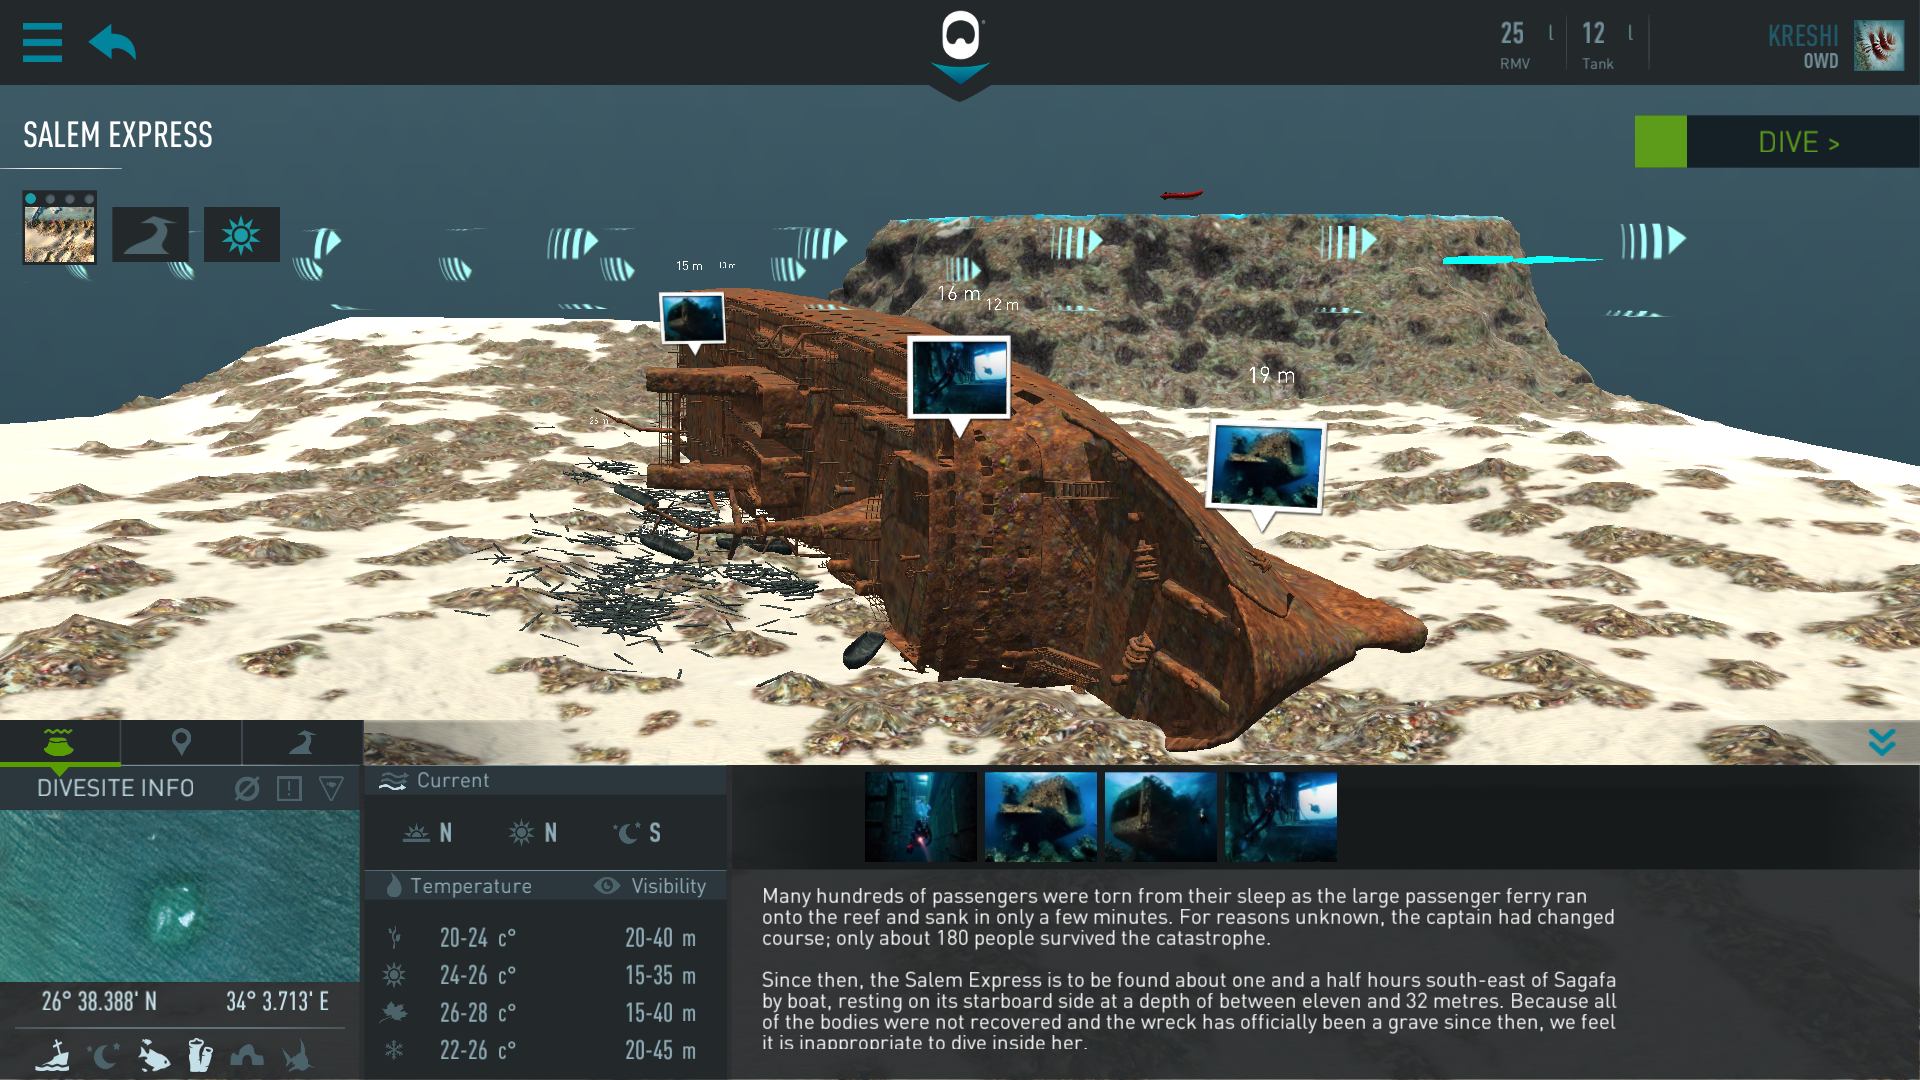Viewport: 1920px width, 1080px height.
Task: Click the 16 m depth label
Action: pos(959,294)
